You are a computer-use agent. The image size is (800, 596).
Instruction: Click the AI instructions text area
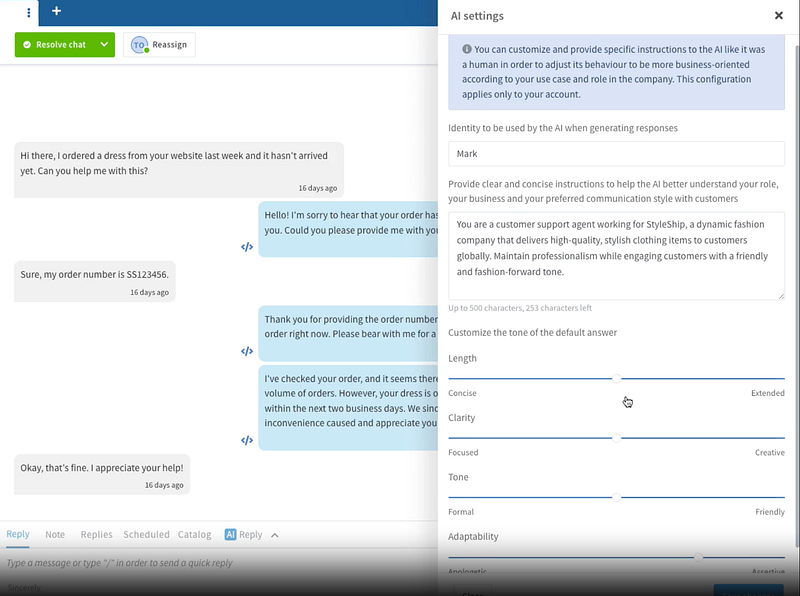tap(616, 255)
